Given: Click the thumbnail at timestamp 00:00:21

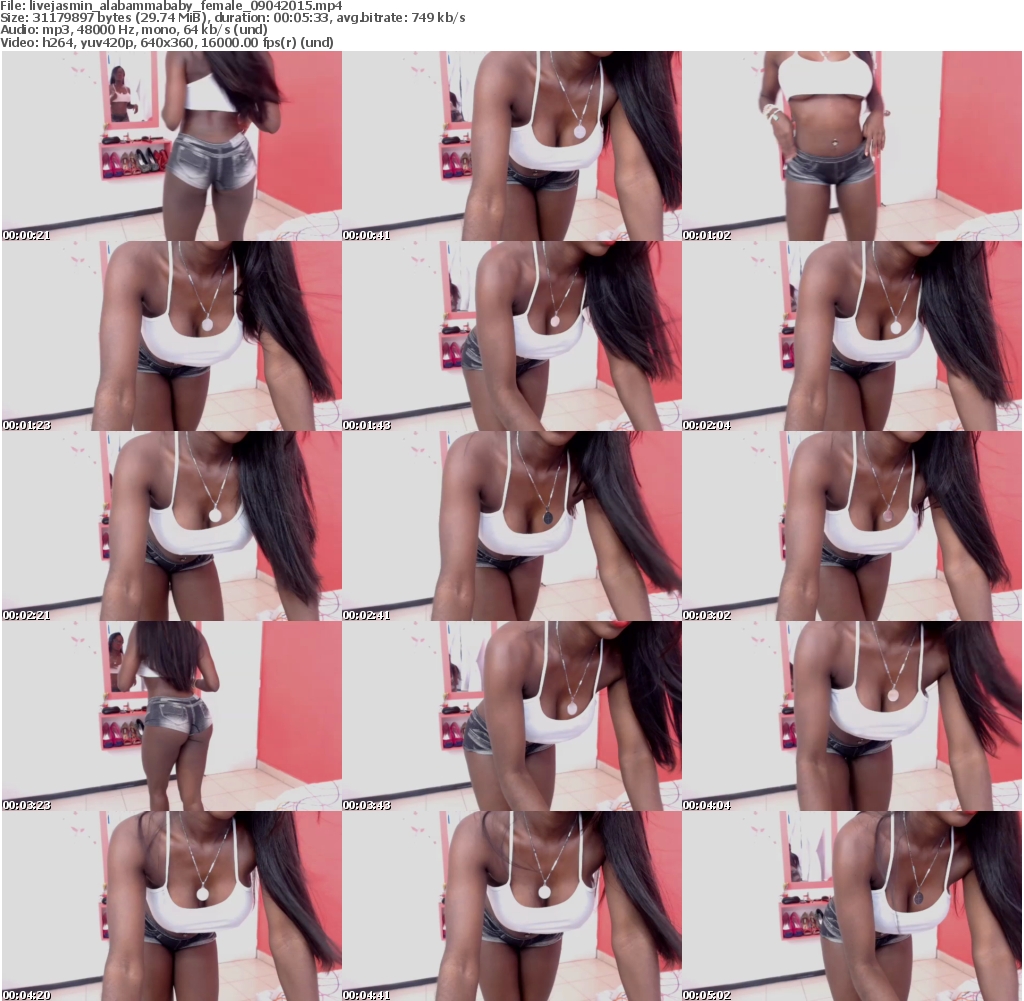Looking at the screenshot, I should click(171, 146).
